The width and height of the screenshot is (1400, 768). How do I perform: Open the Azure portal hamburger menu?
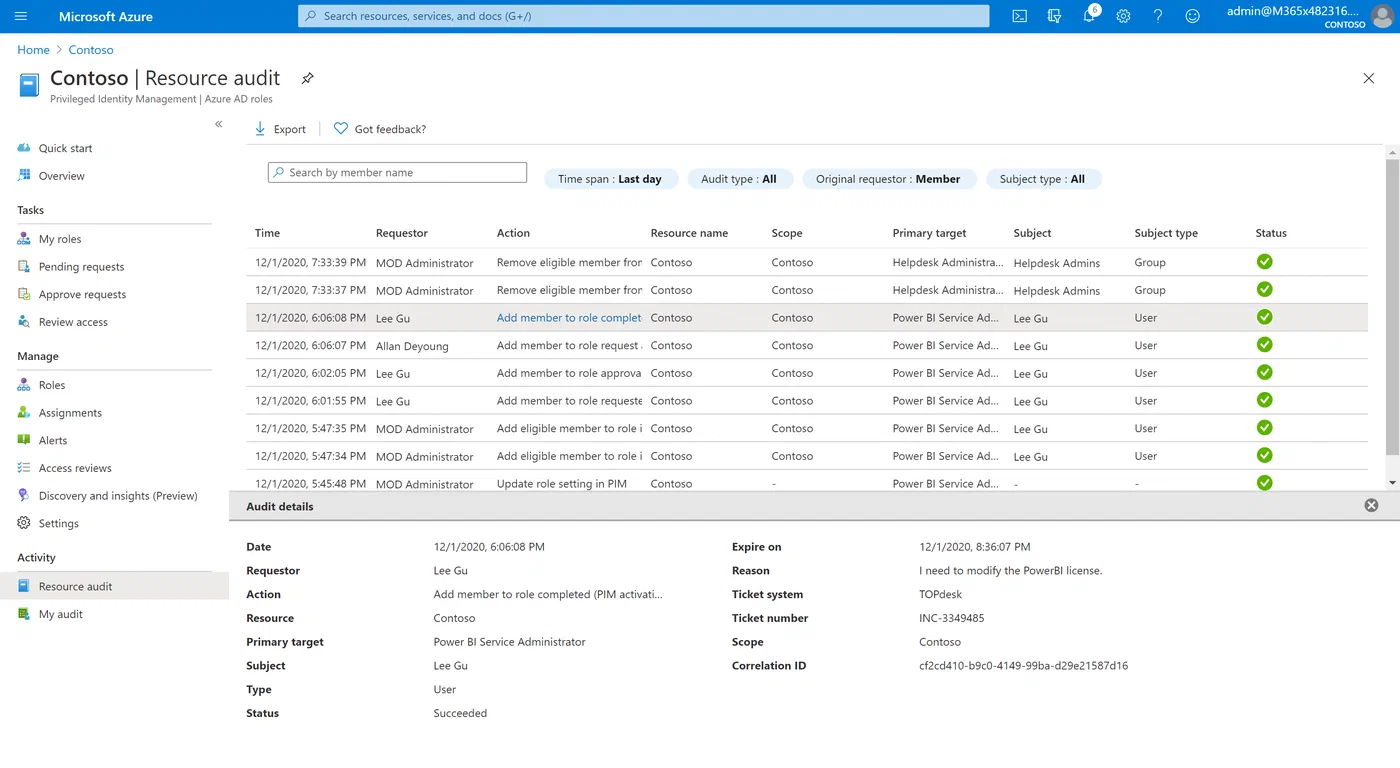pyautogui.click(x=21, y=16)
